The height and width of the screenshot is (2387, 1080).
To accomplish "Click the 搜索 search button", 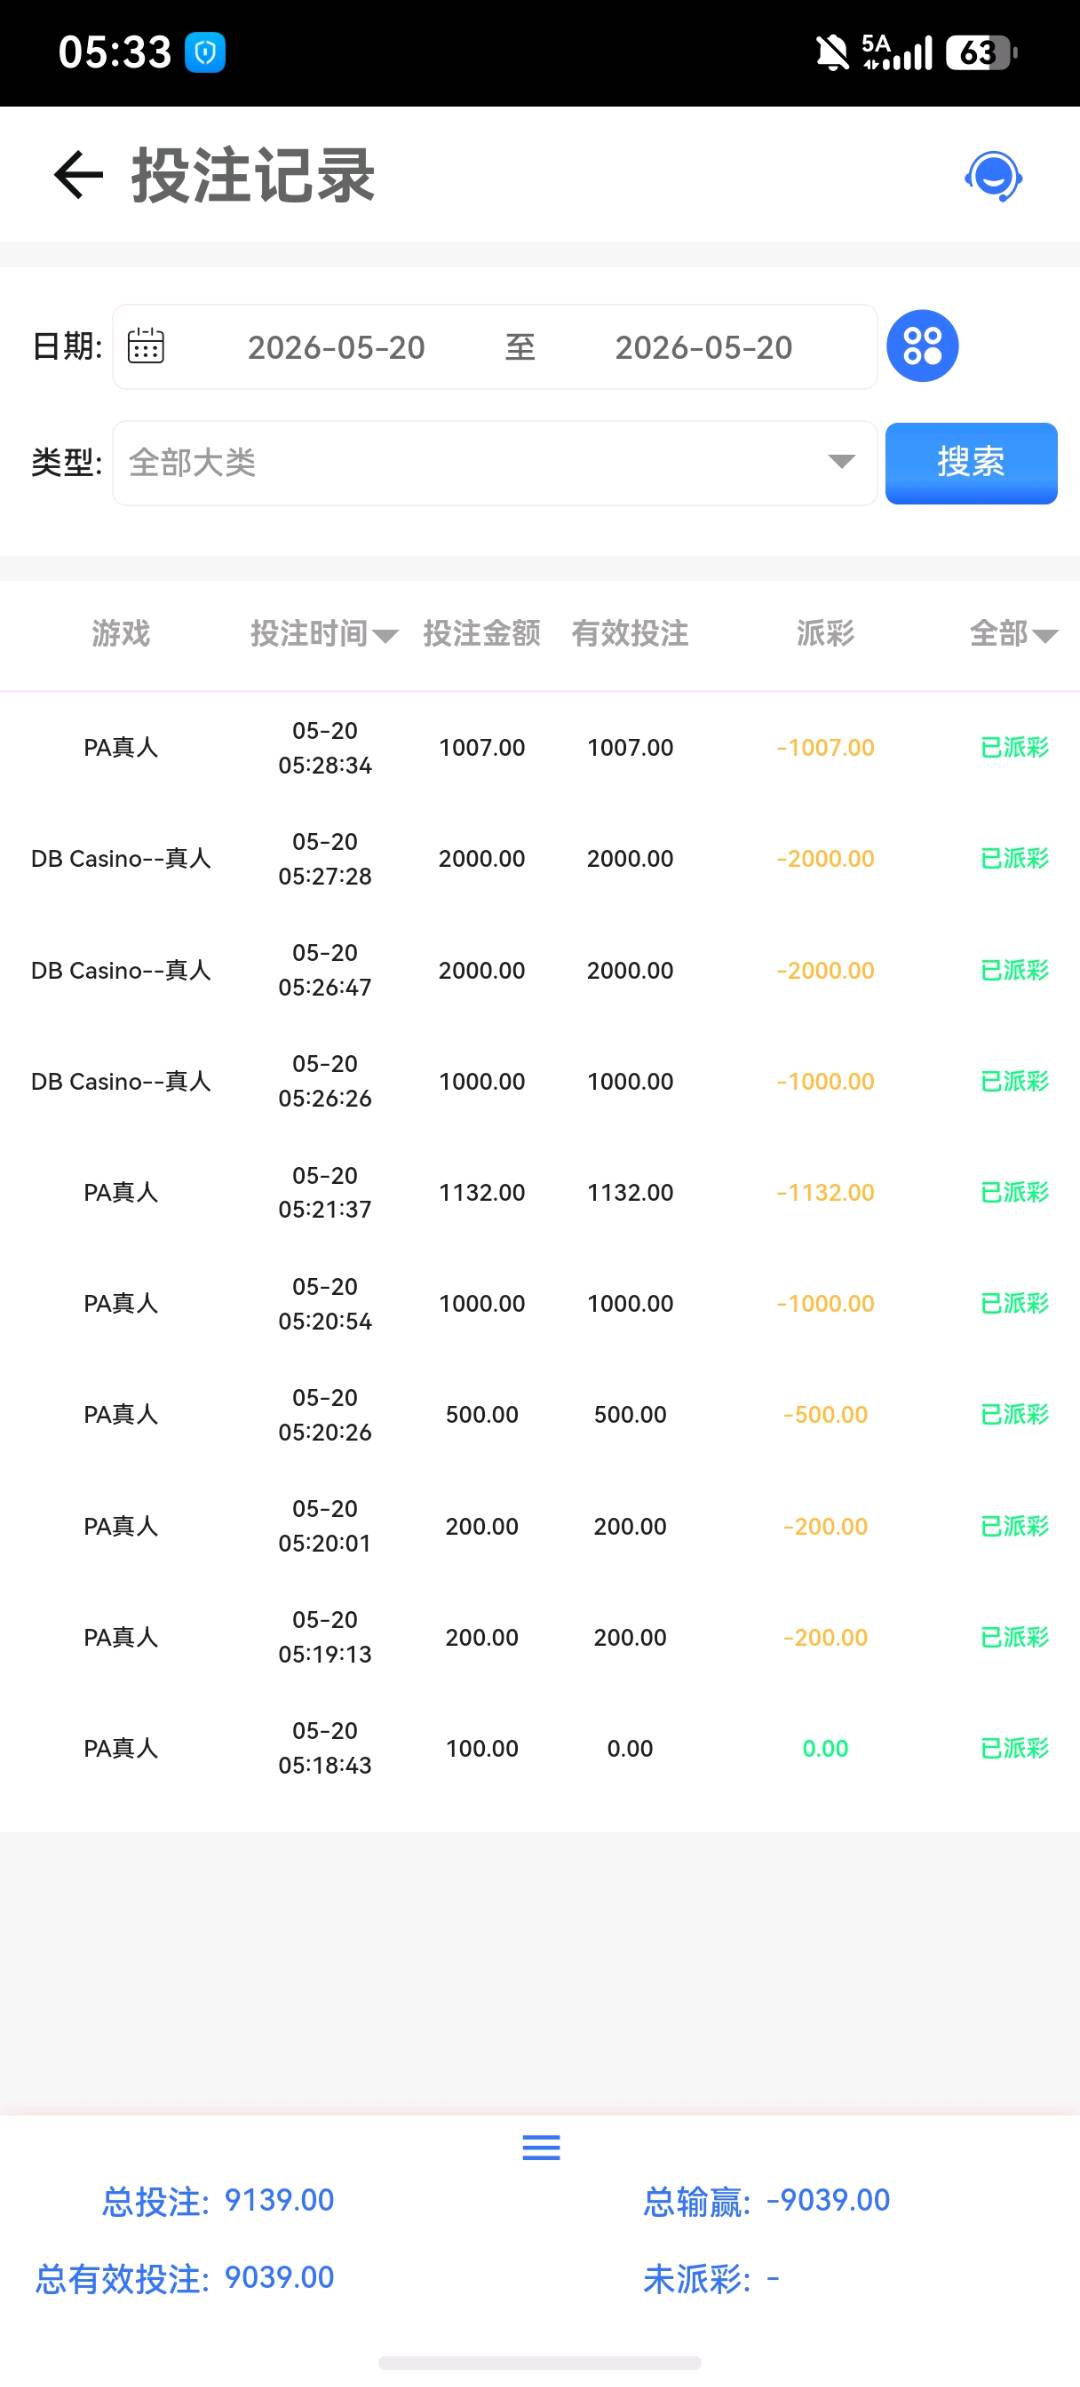I will pos(971,462).
